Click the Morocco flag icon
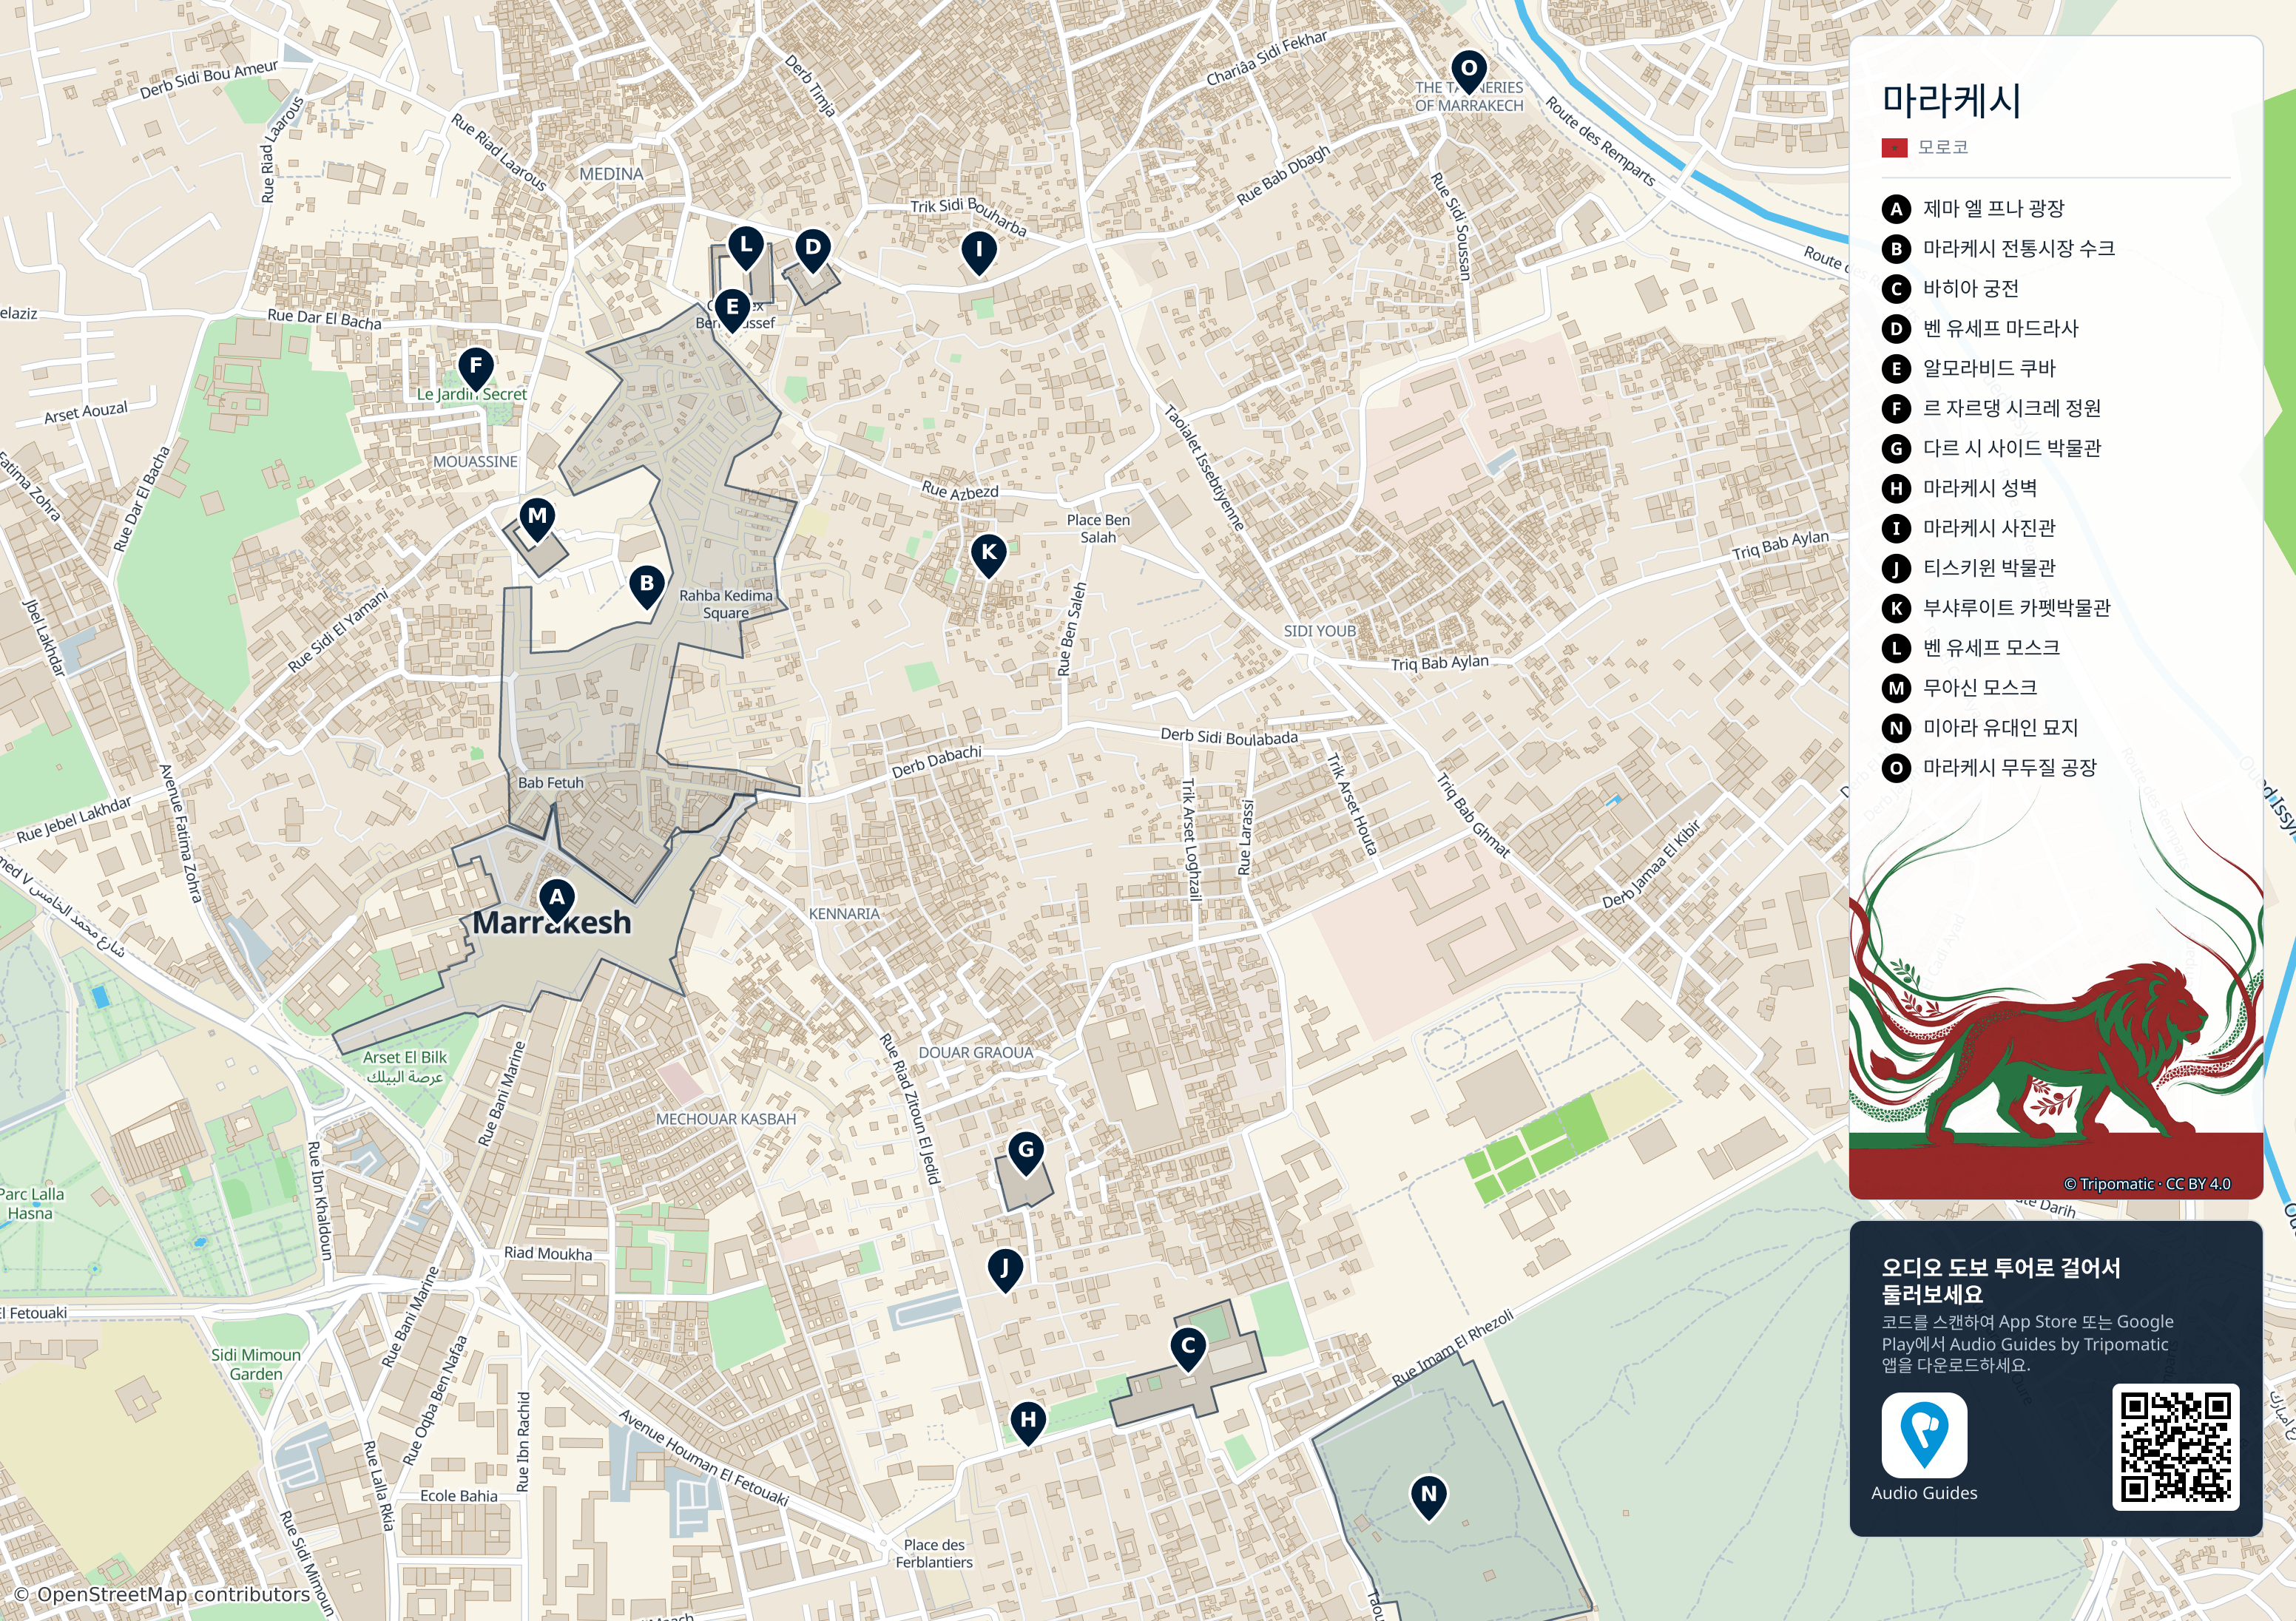 point(1894,148)
